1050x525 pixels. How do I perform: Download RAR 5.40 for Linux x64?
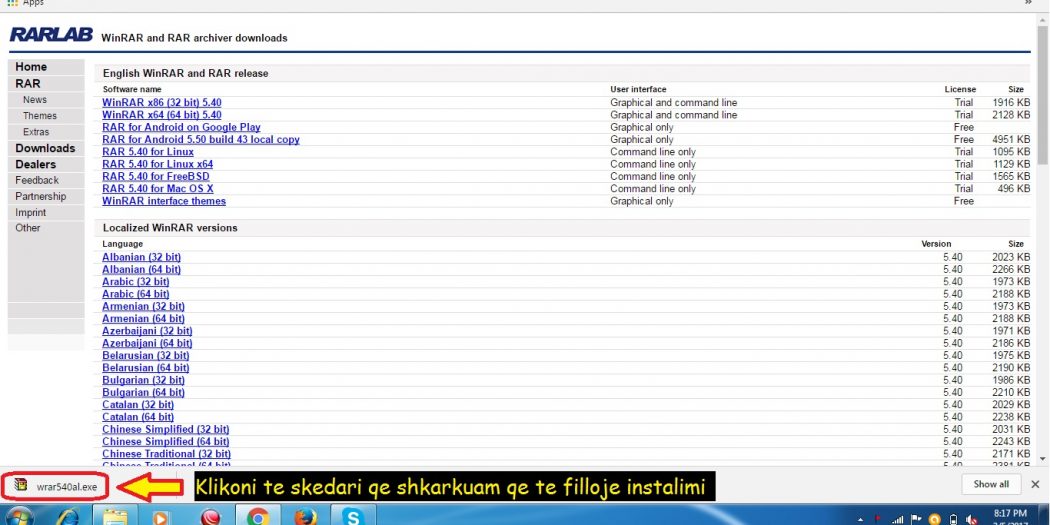coord(157,164)
